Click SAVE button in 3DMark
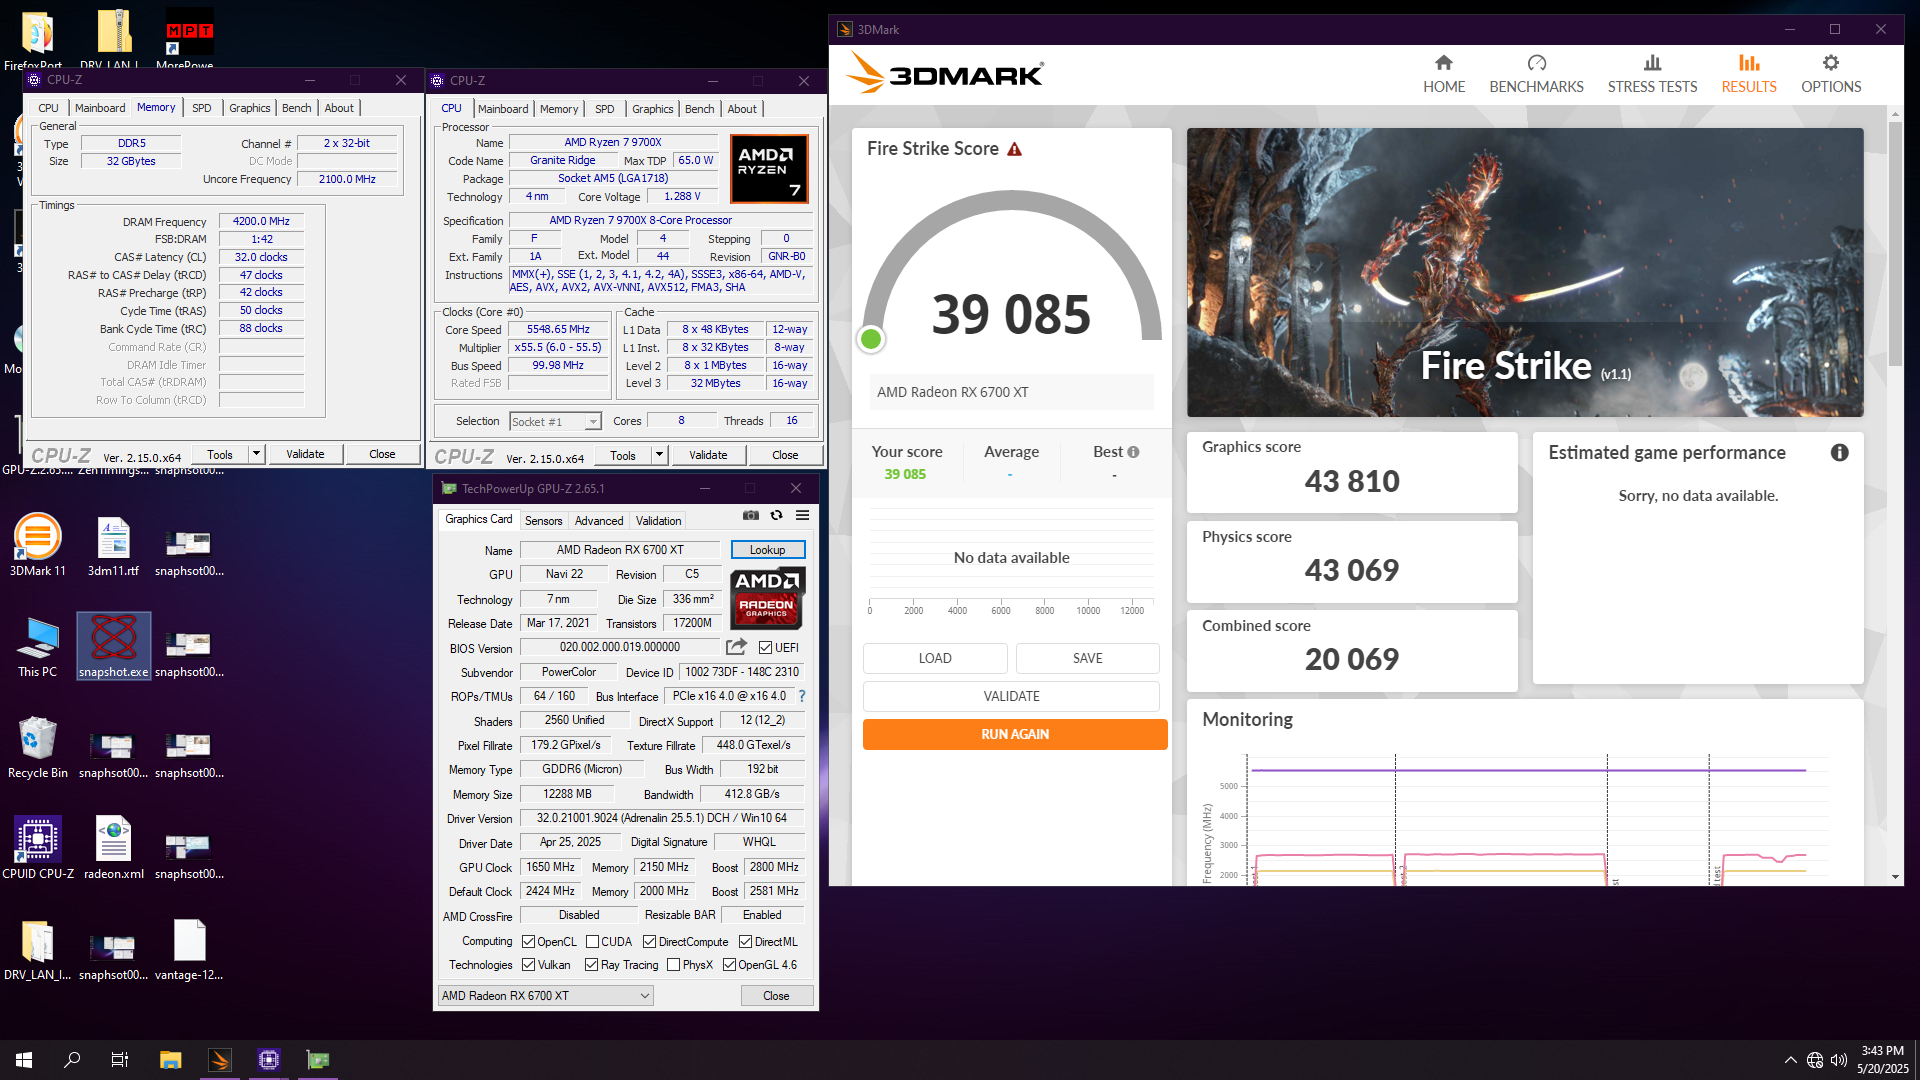 1087,658
